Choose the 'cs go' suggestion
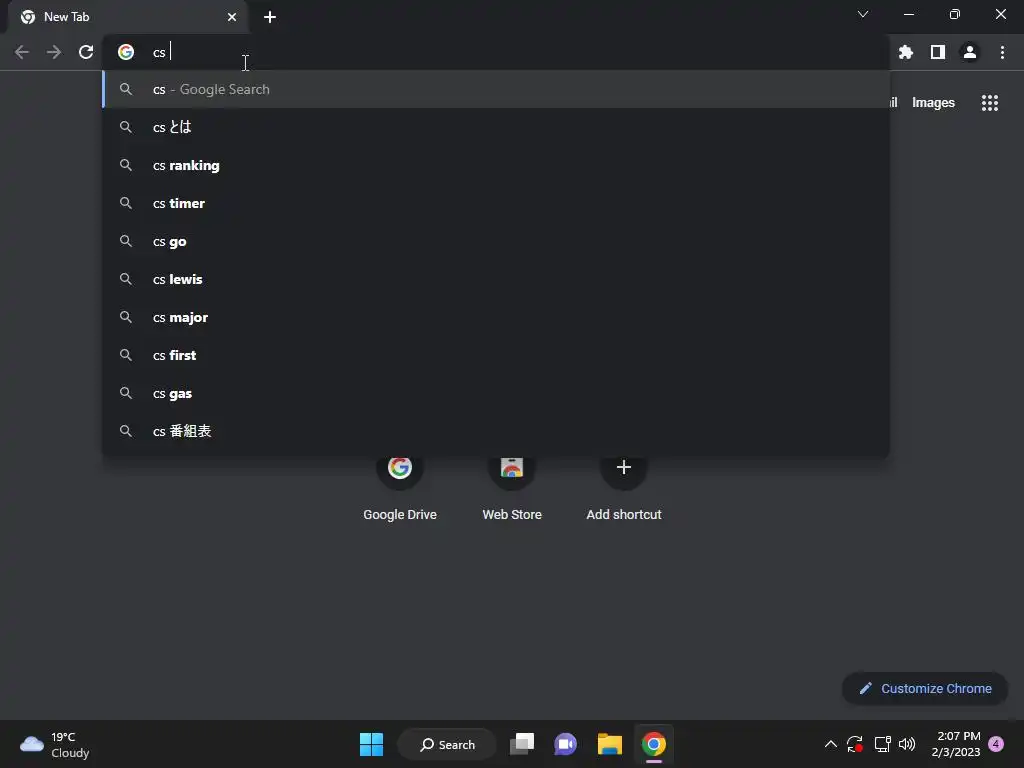This screenshot has height=768, width=1024. (496, 241)
